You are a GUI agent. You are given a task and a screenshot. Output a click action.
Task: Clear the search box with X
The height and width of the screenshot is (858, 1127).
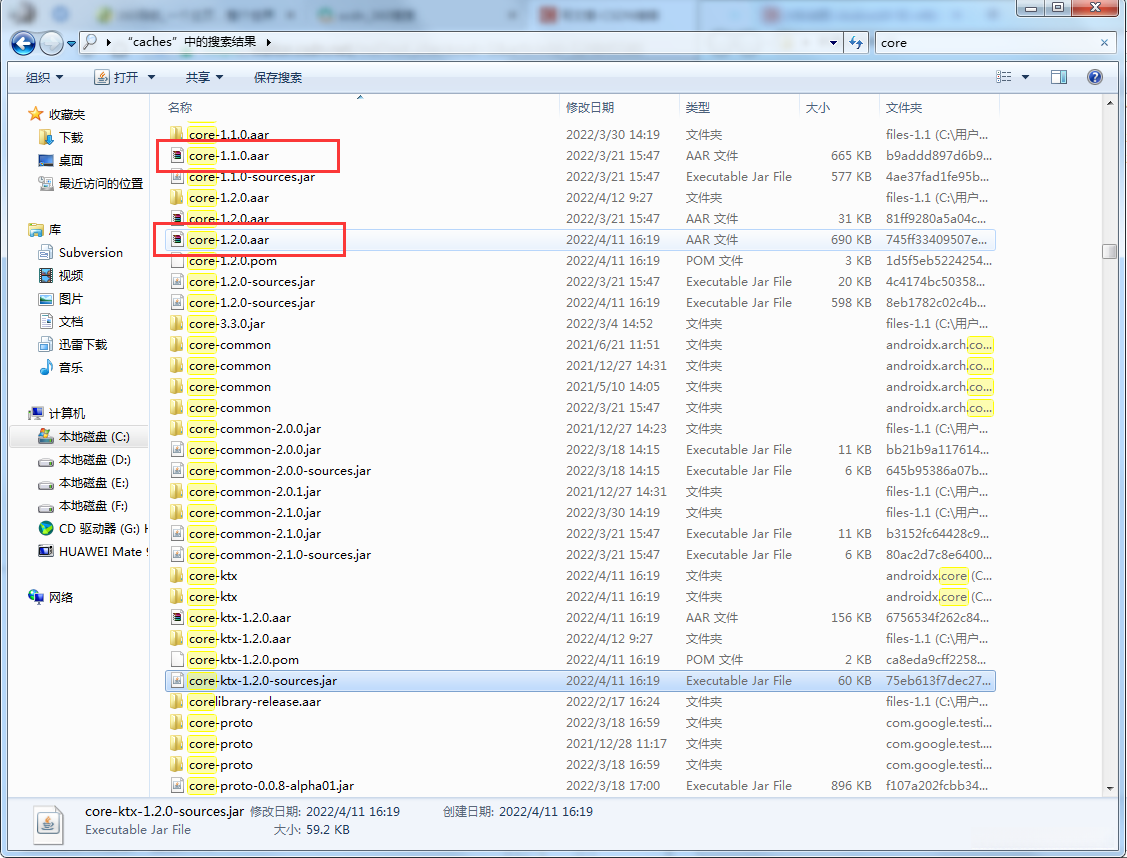point(1104,42)
